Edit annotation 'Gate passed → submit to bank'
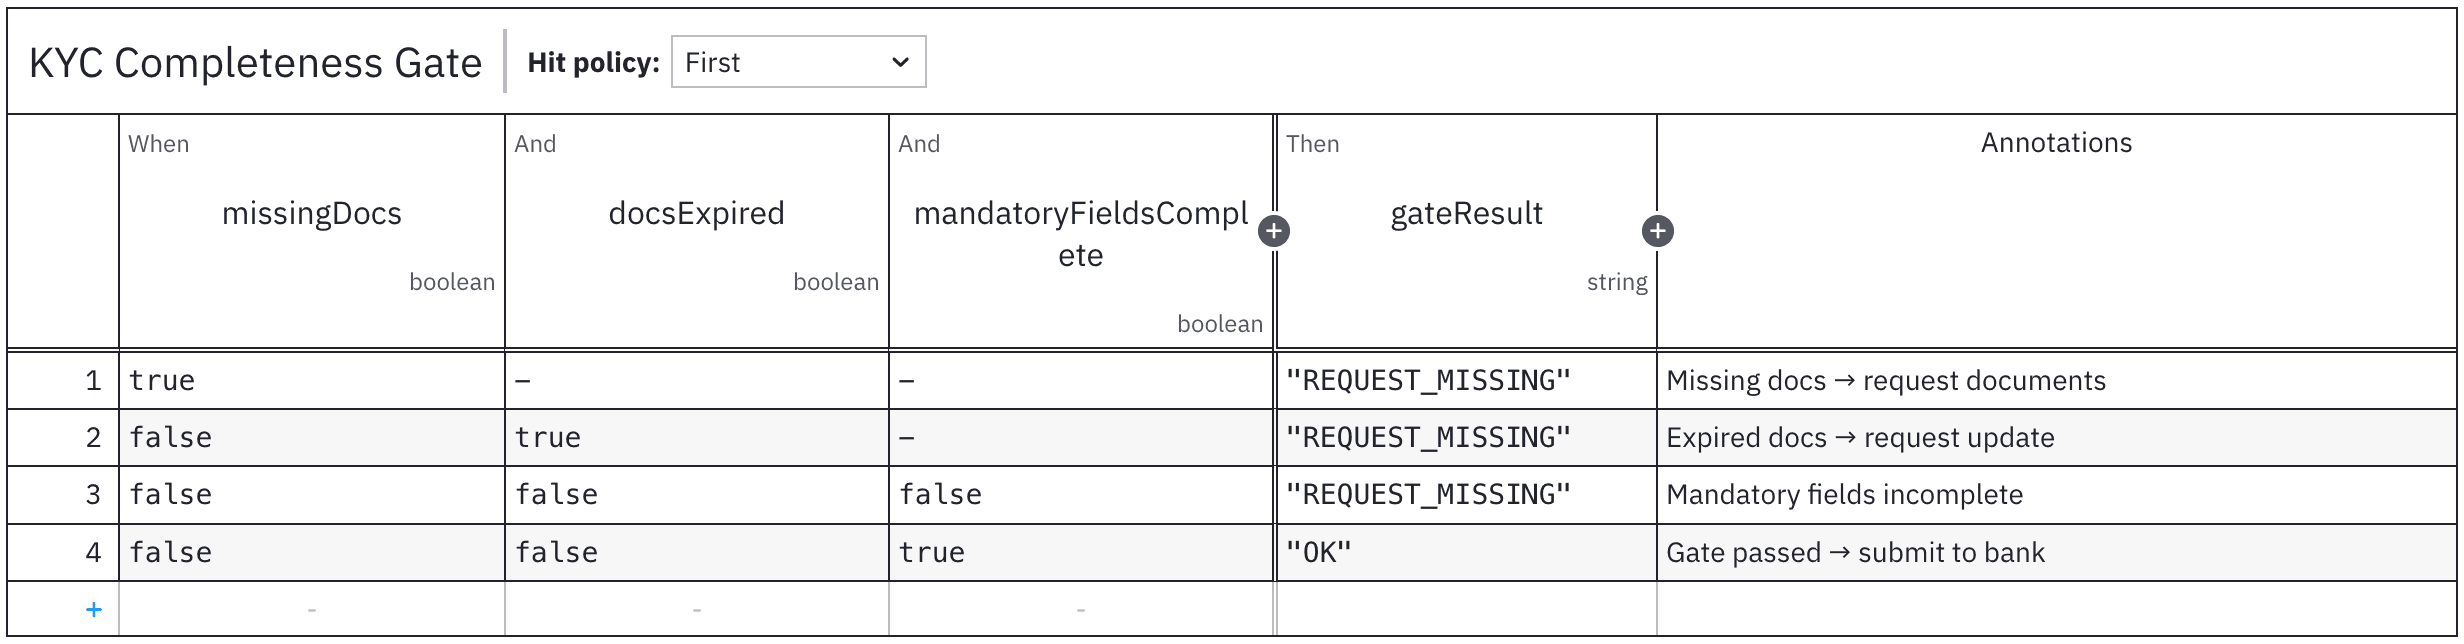The width and height of the screenshot is (2464, 644). 2056,553
